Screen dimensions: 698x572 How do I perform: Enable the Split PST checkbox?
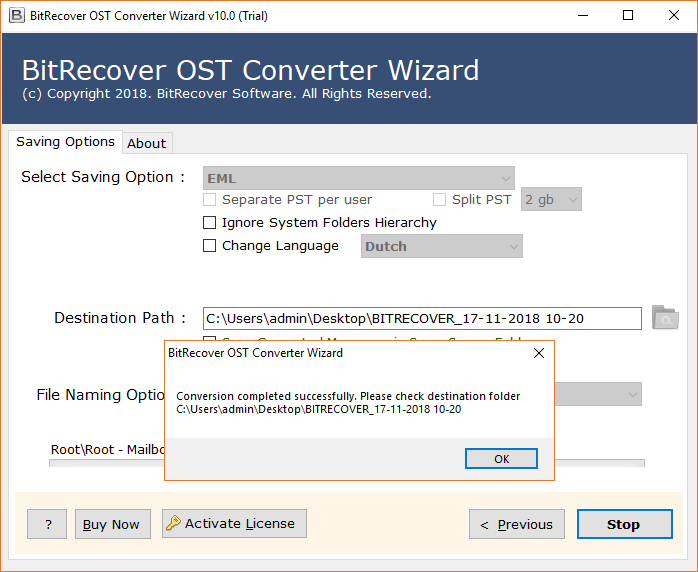tap(439, 199)
